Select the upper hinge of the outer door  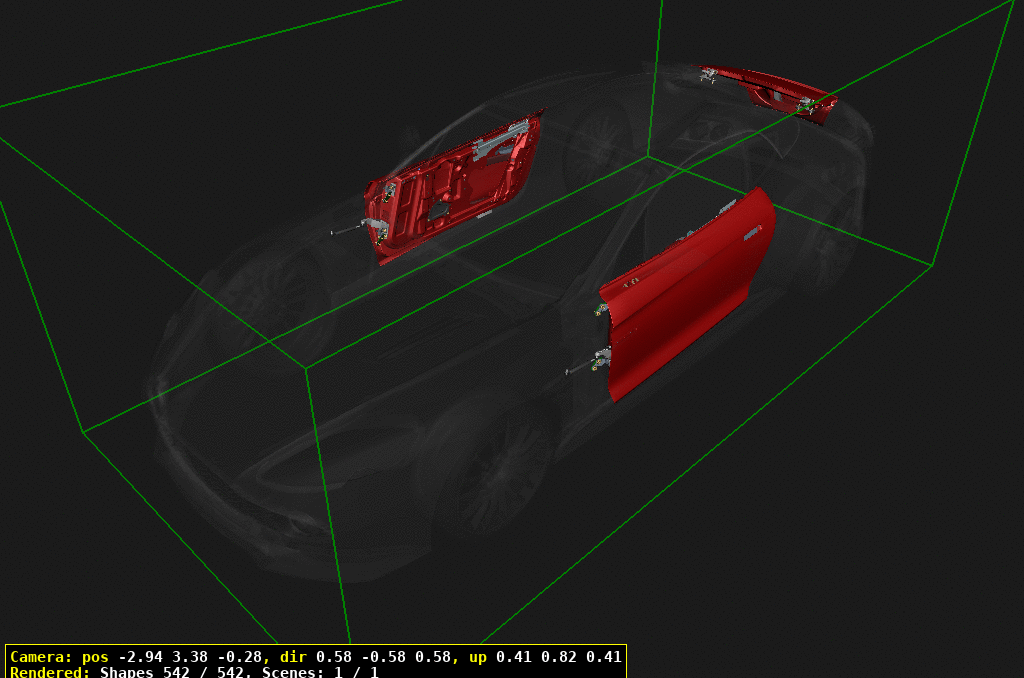pos(603,310)
